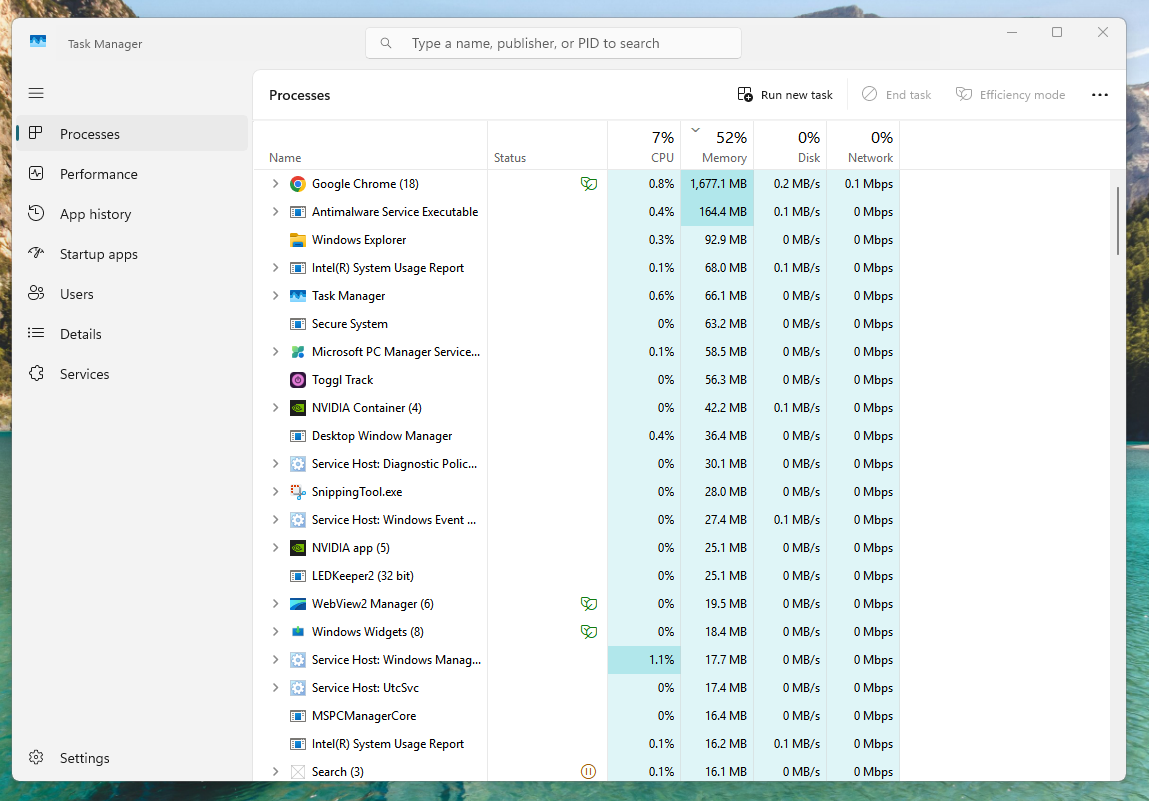Click the Service Host: UtcSvc gear icon
The image size is (1149, 801).
click(298, 687)
